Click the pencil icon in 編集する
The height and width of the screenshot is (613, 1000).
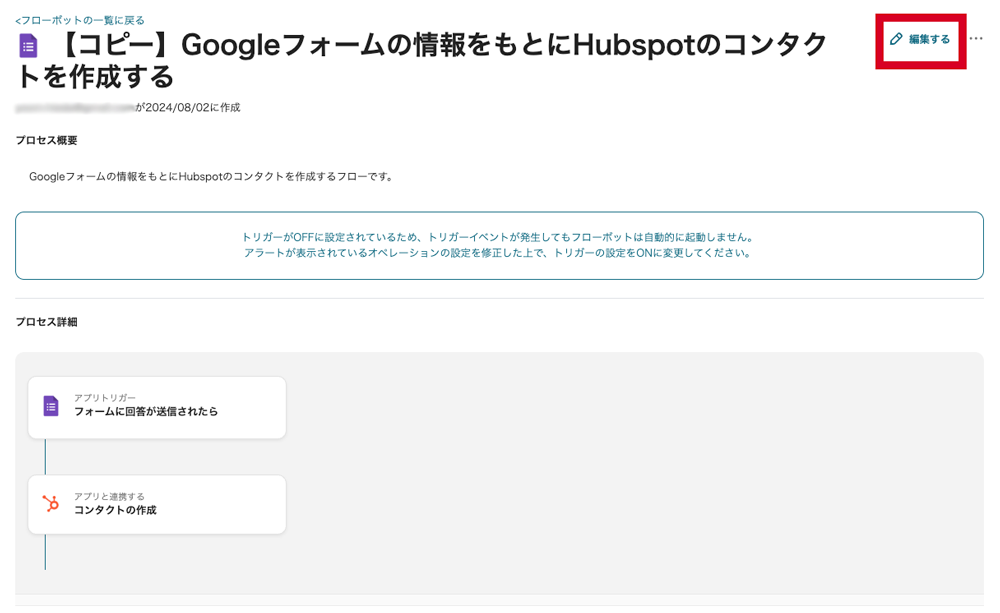tap(896, 40)
